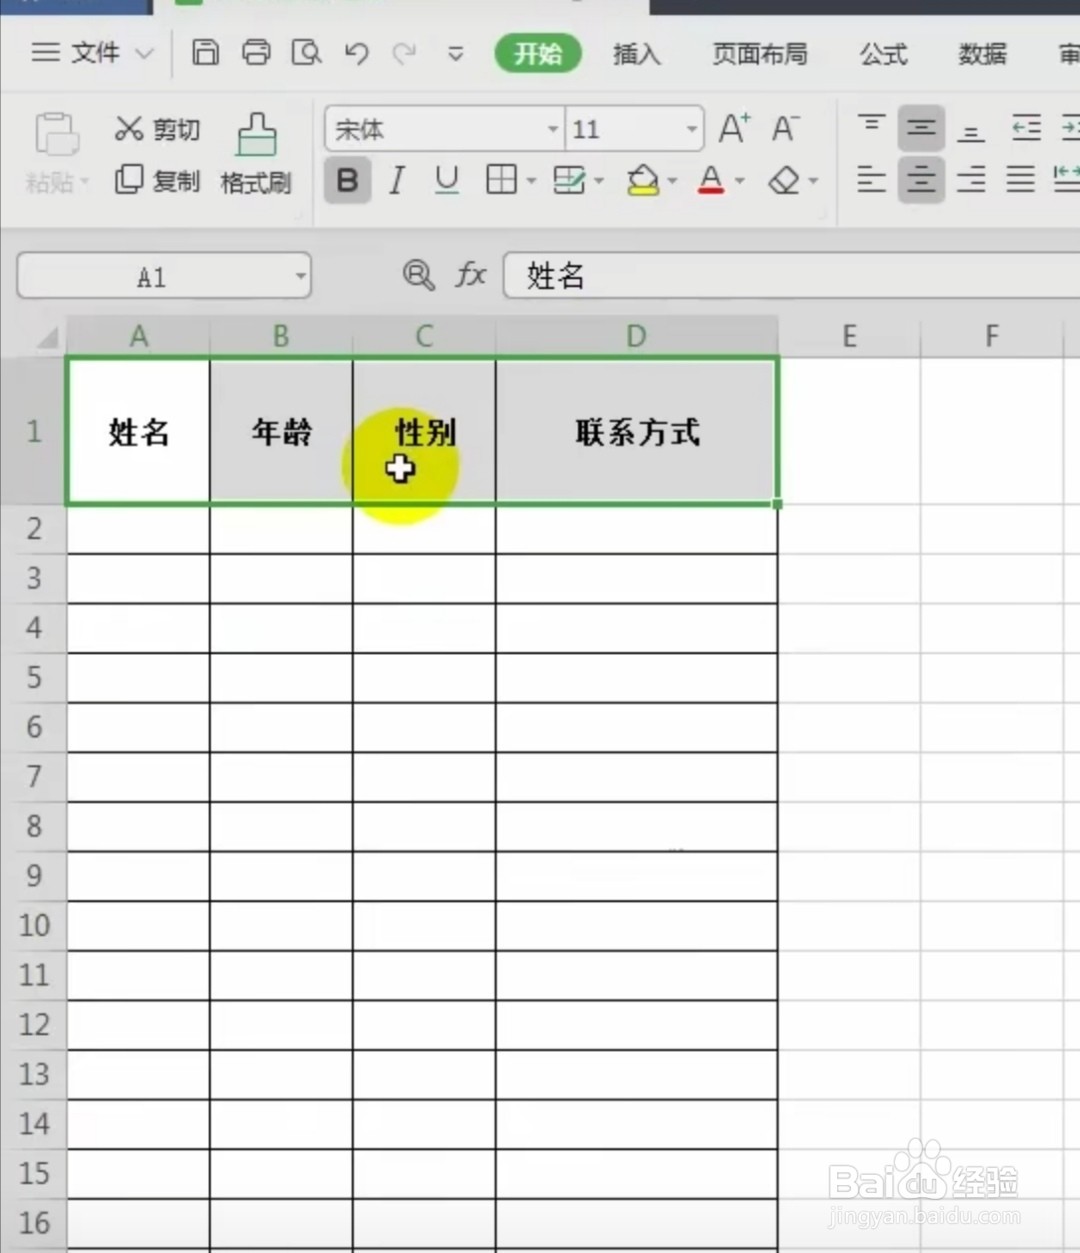This screenshot has width=1080, height=1253.
Task: Toggle bold formatting
Action: coord(347,180)
